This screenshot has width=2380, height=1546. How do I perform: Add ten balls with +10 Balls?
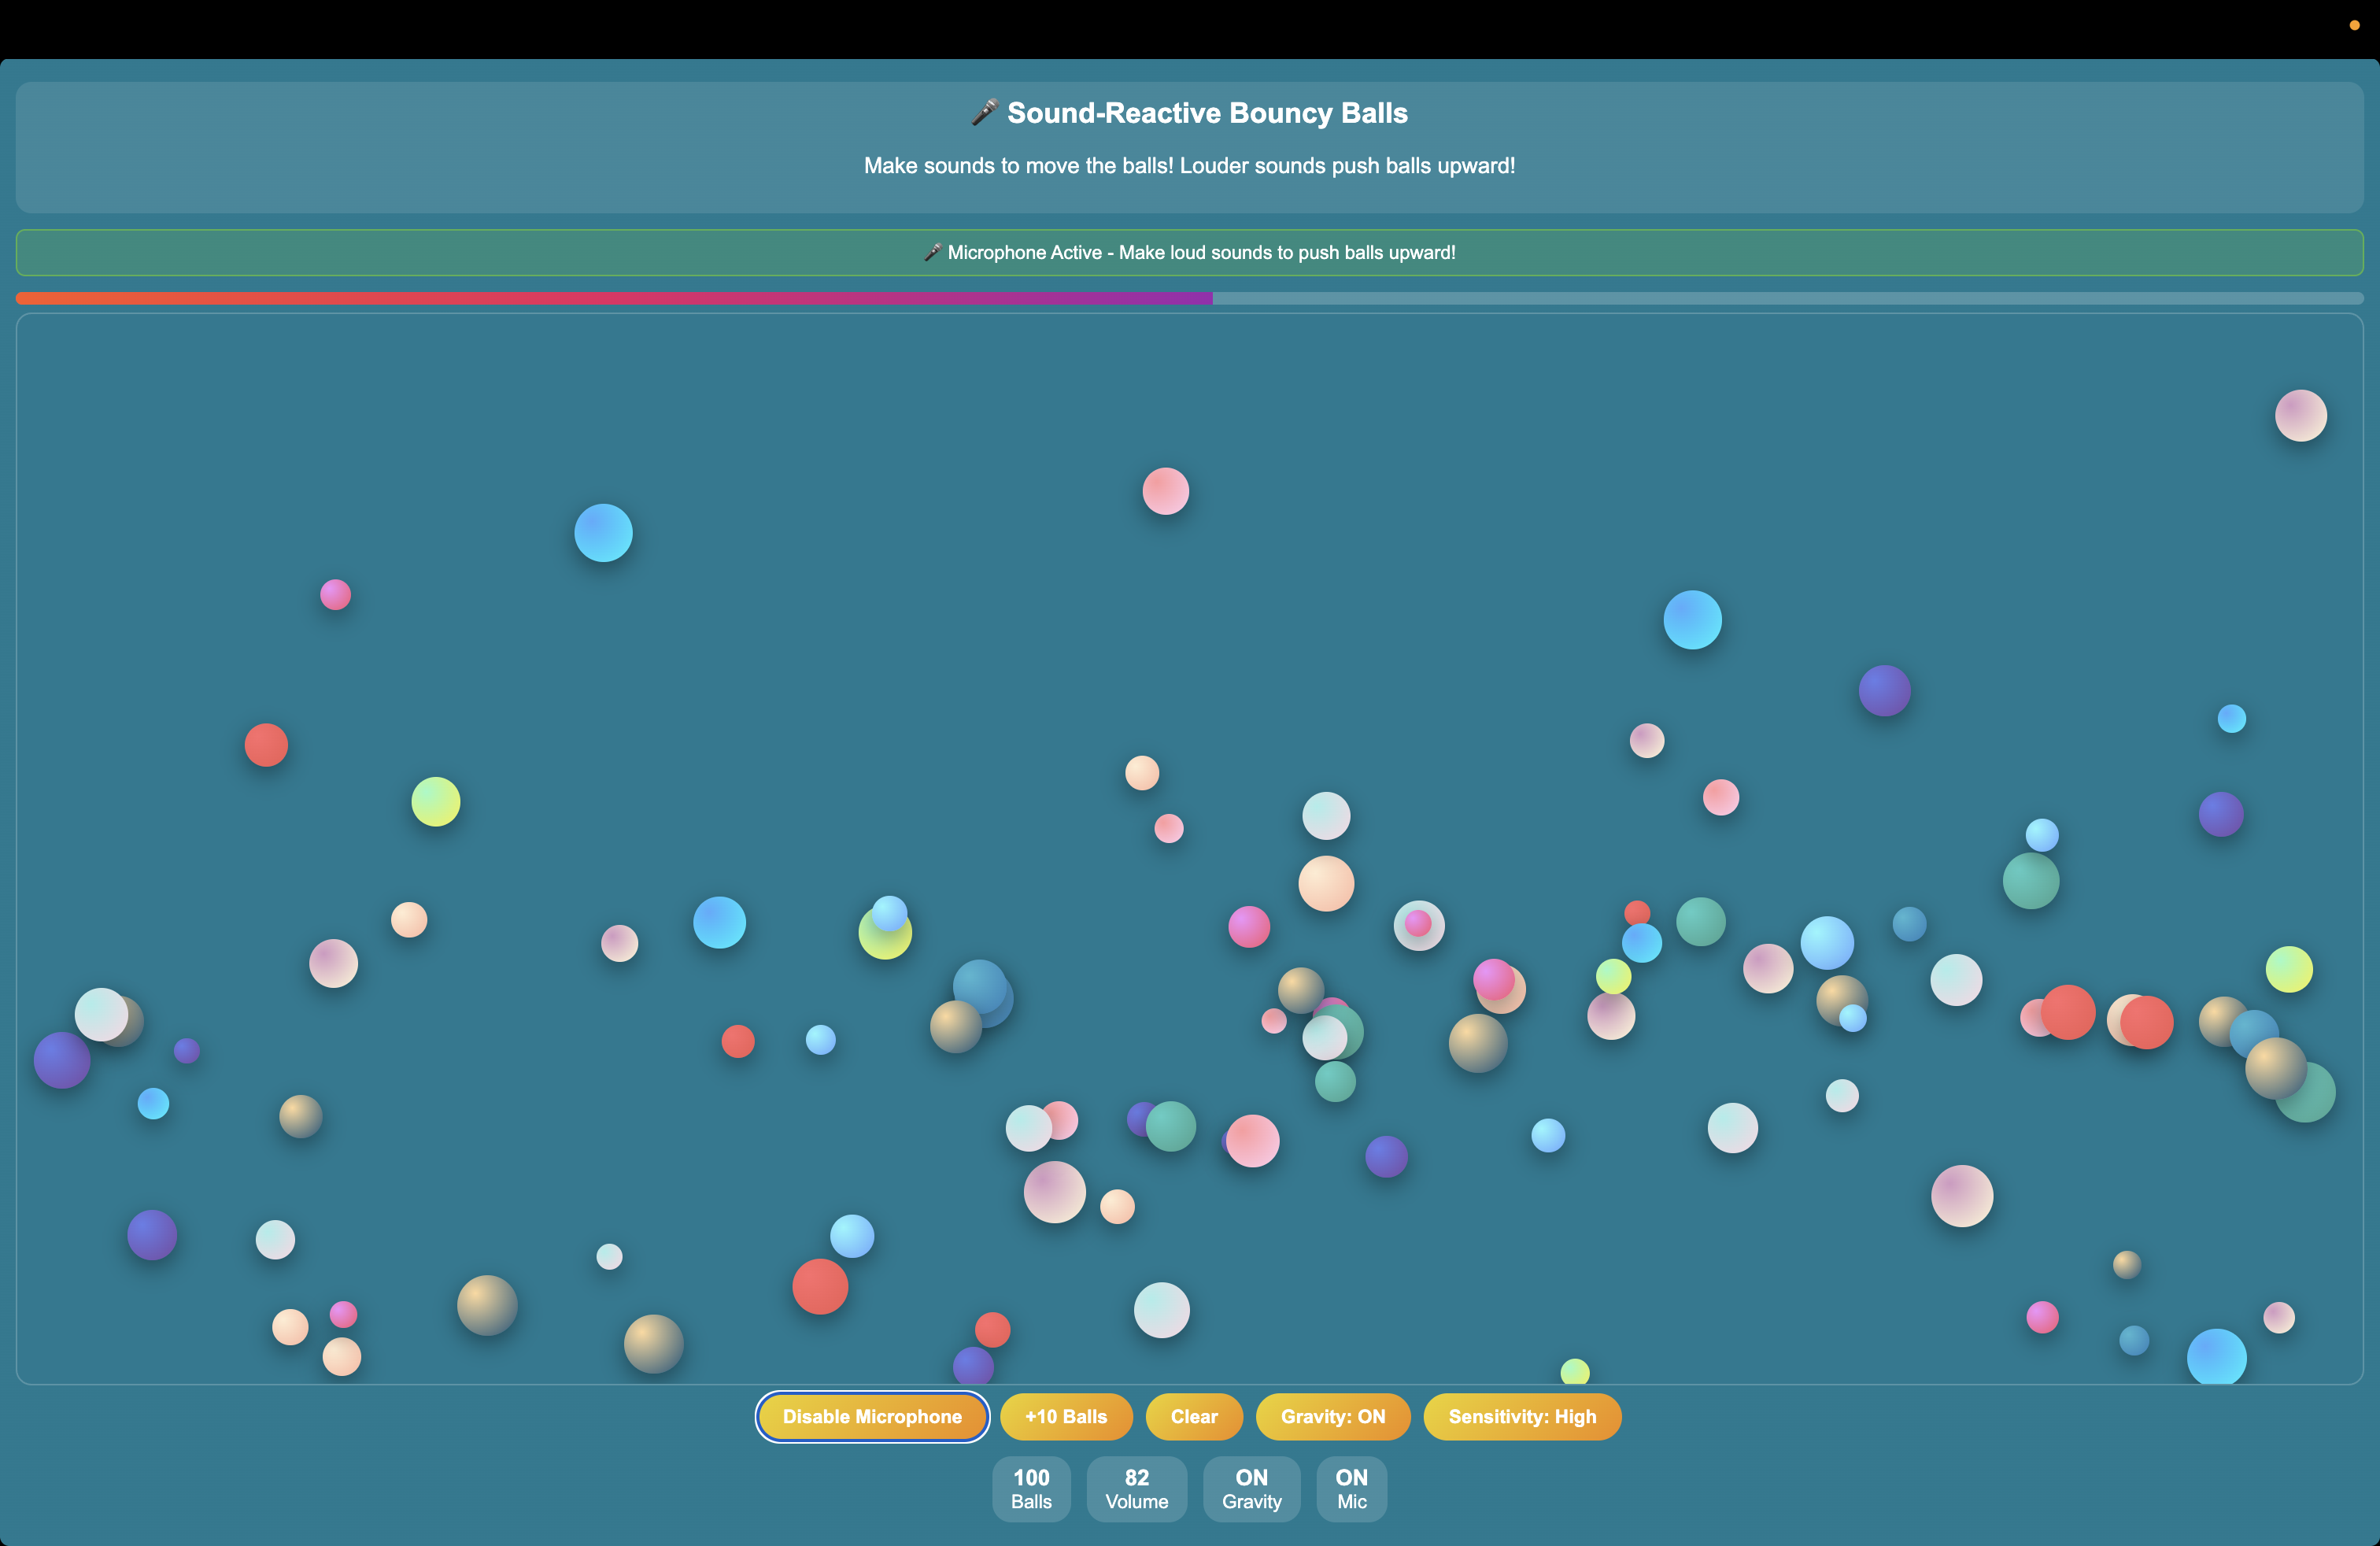pyautogui.click(x=1066, y=1416)
